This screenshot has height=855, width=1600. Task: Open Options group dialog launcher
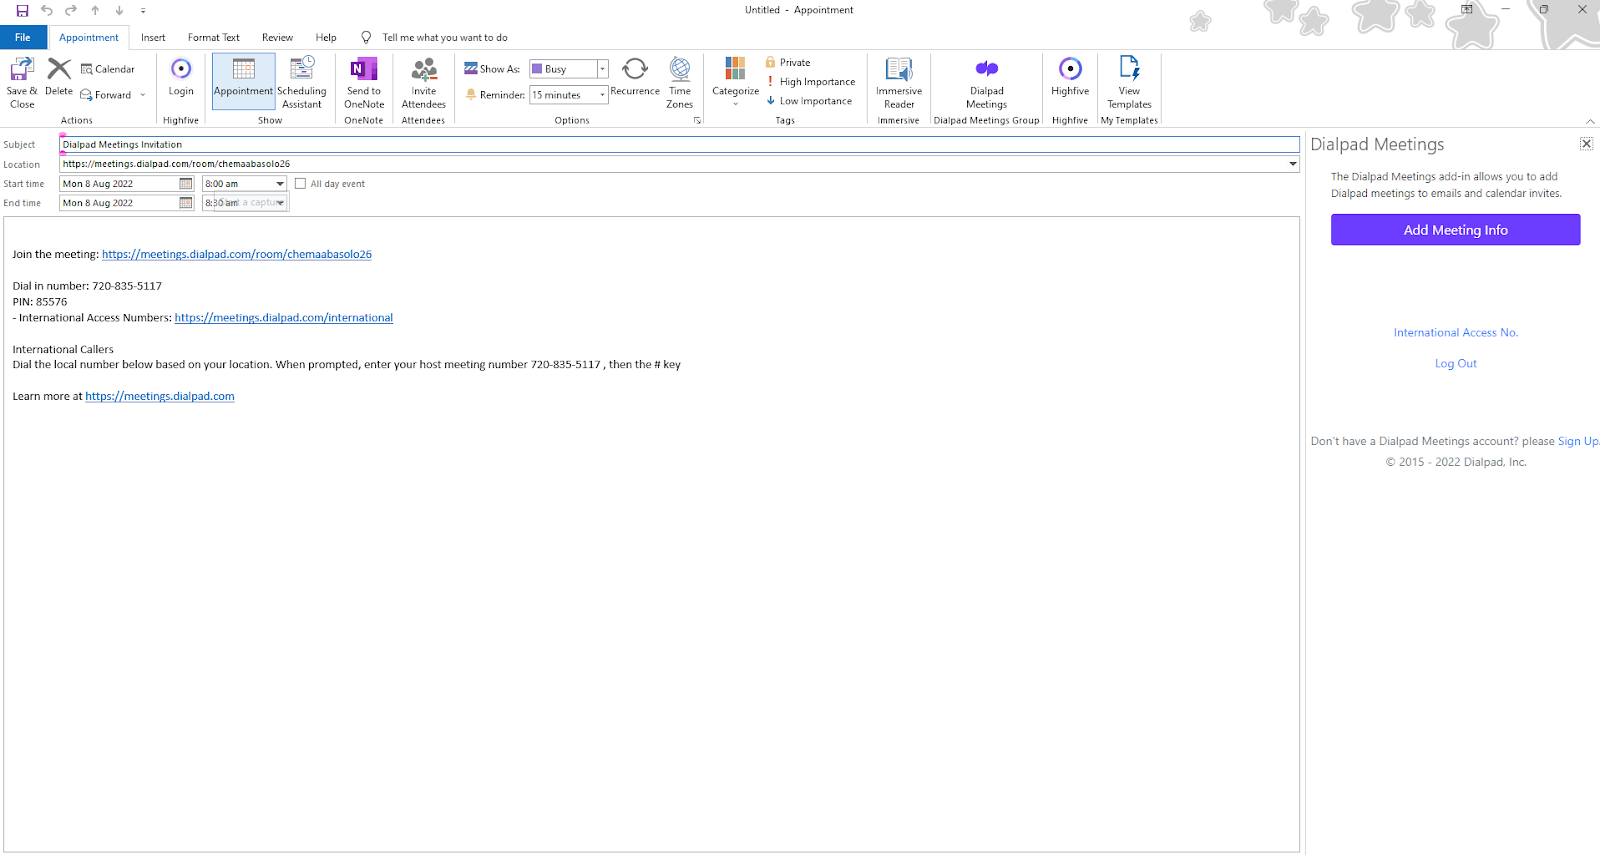click(697, 120)
